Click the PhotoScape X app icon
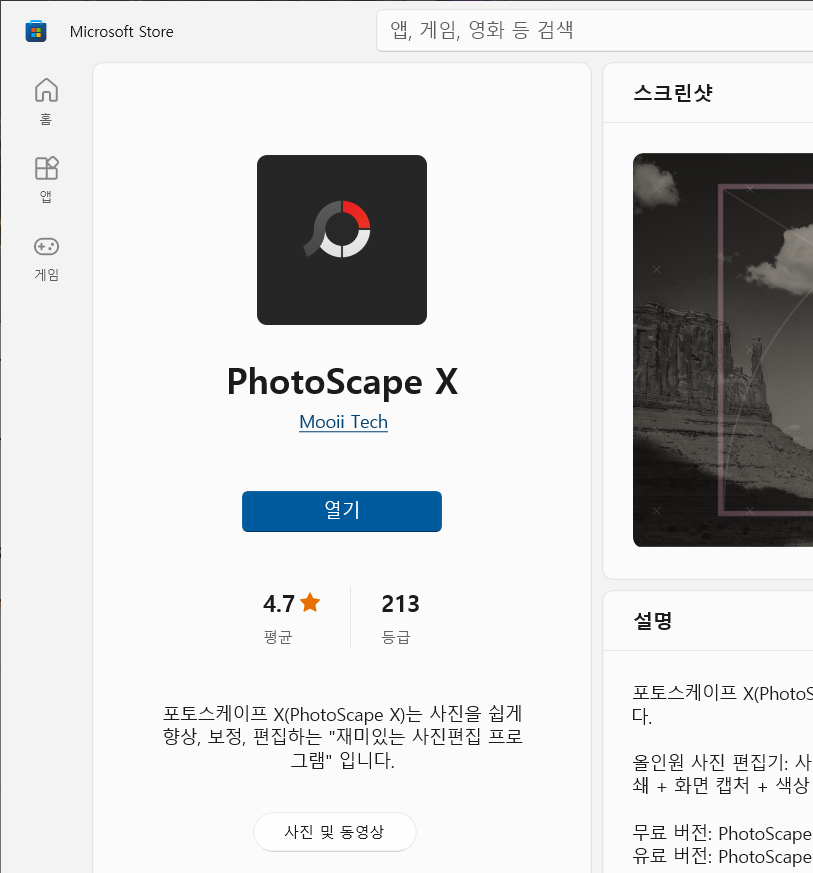The image size is (813, 873). pyautogui.click(x=342, y=240)
